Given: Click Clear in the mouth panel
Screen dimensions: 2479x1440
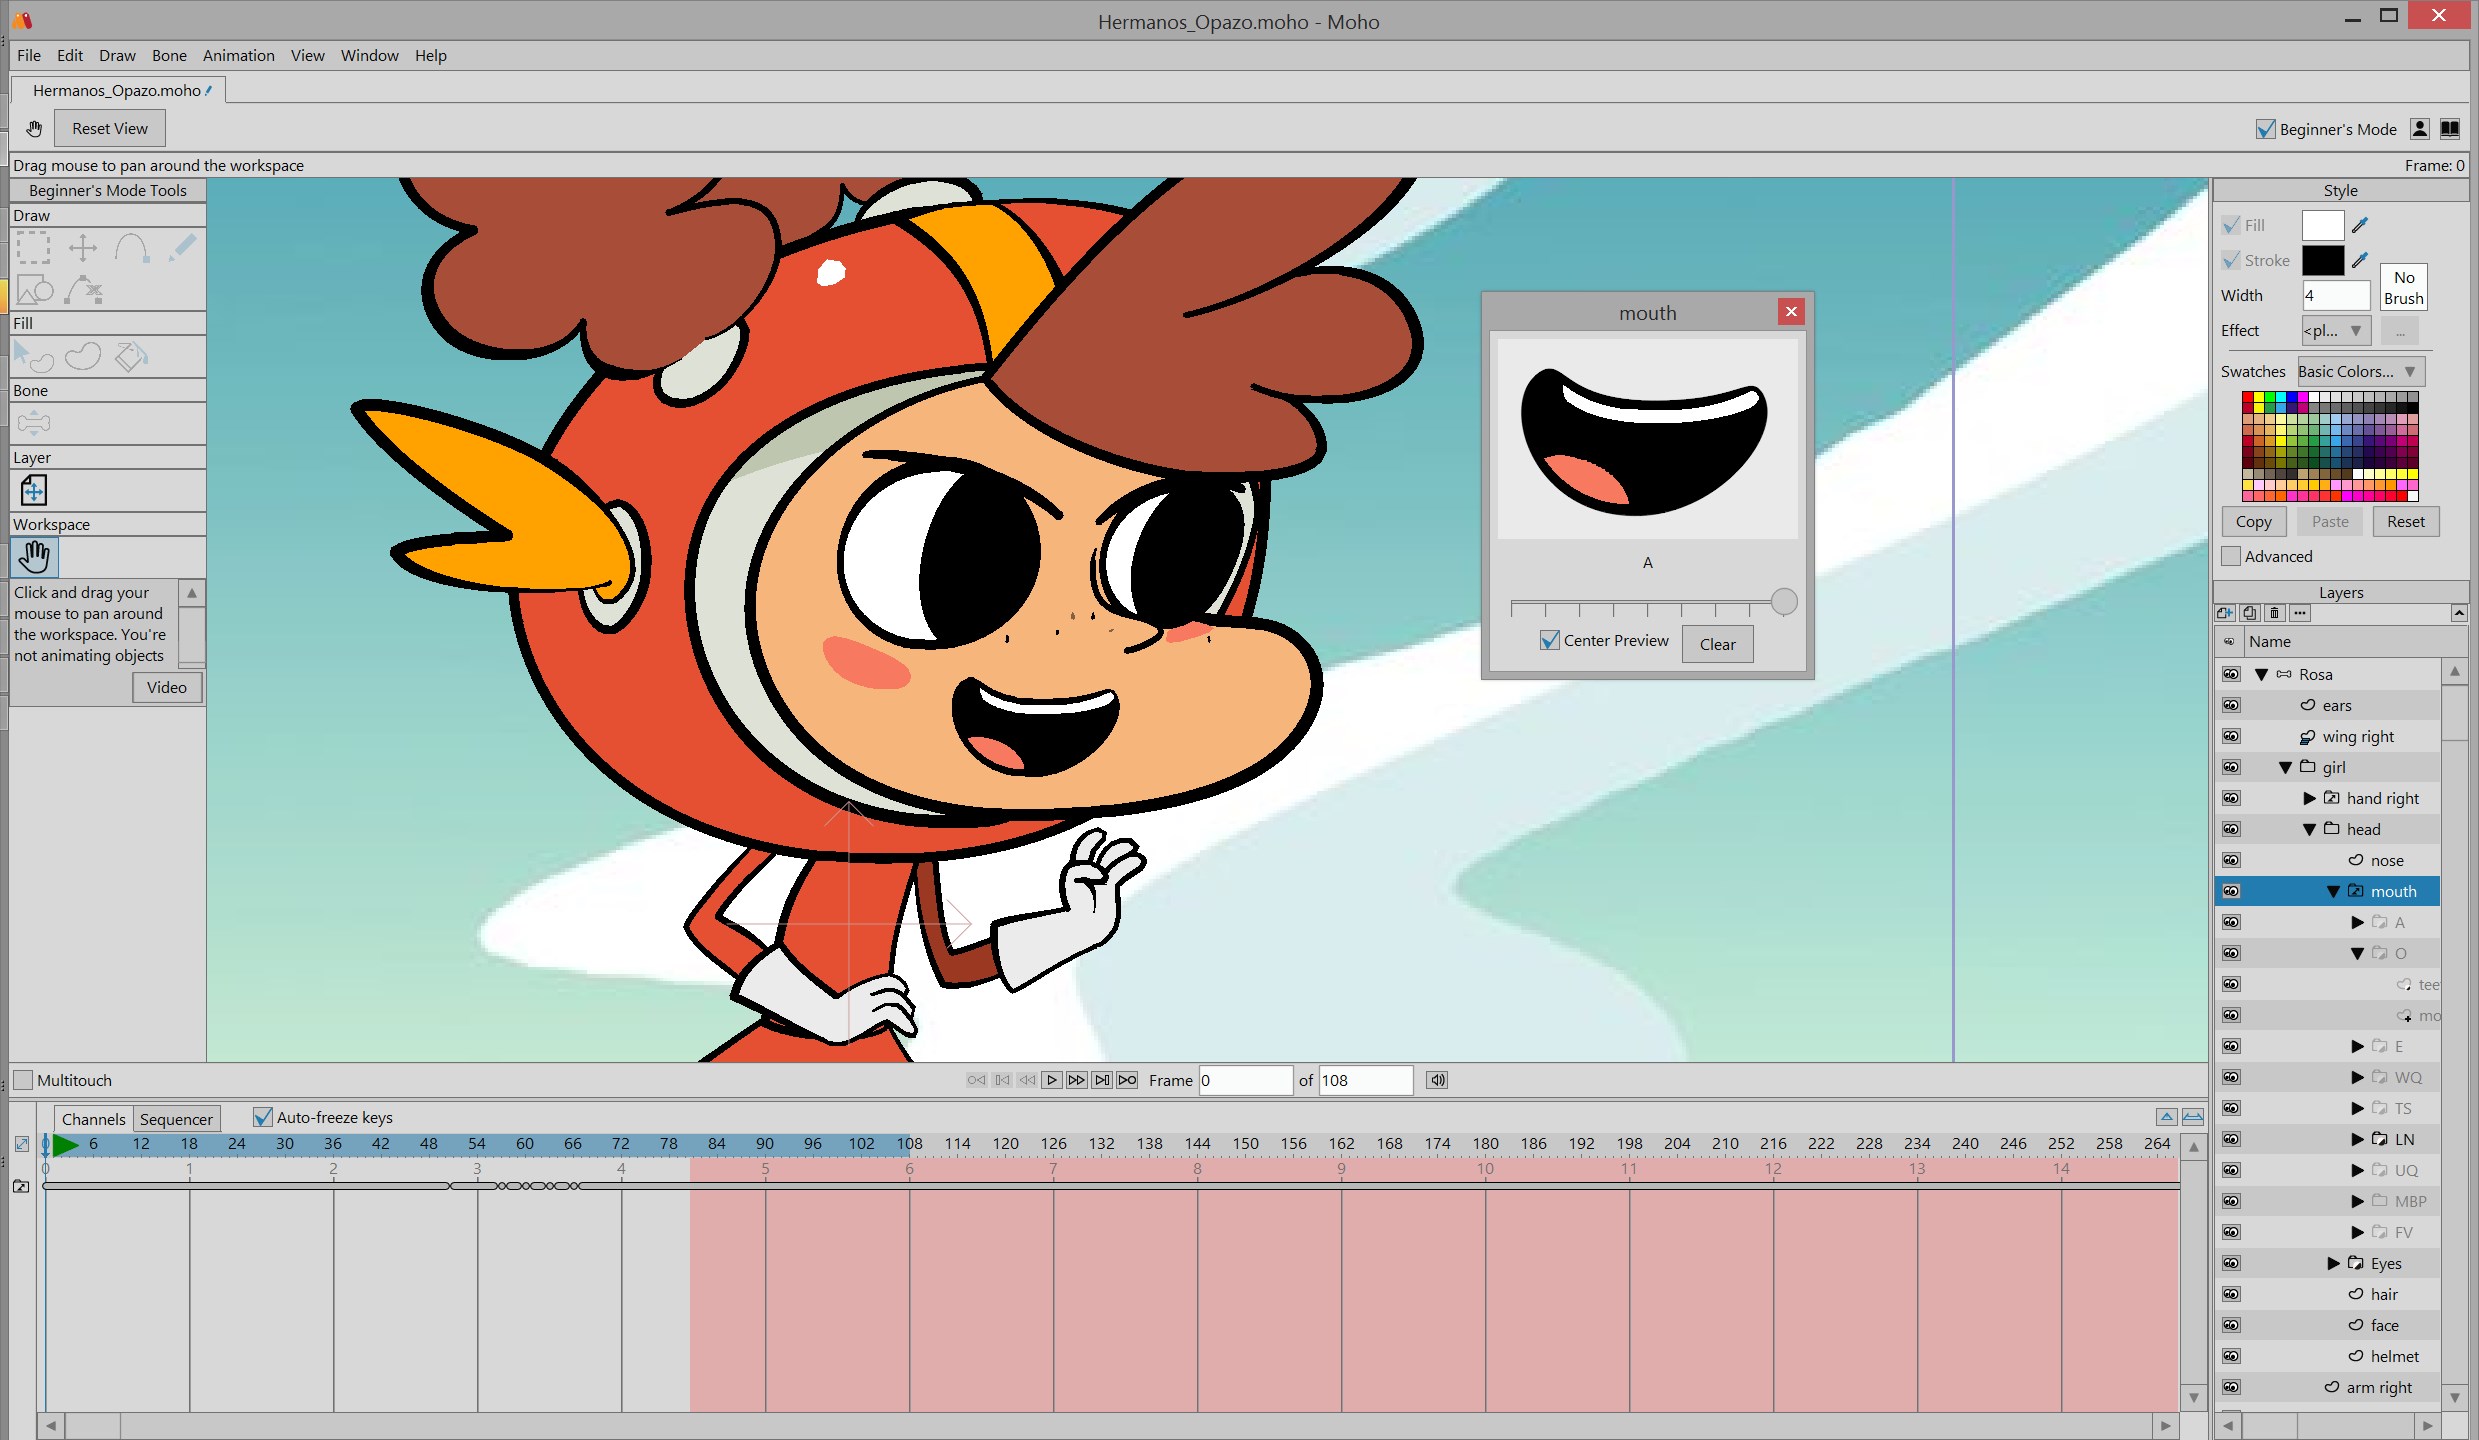Looking at the screenshot, I should coord(1717,644).
